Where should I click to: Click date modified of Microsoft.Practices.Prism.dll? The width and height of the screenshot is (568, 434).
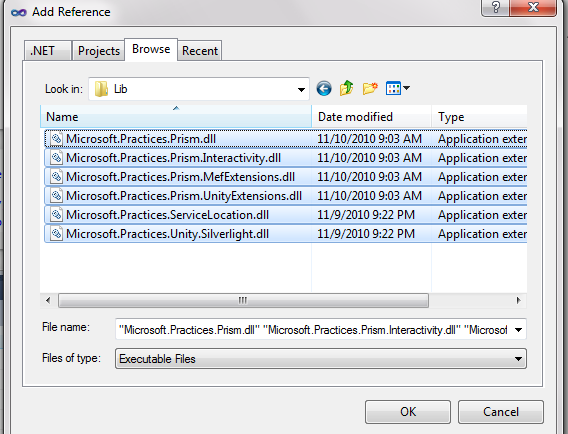369,139
